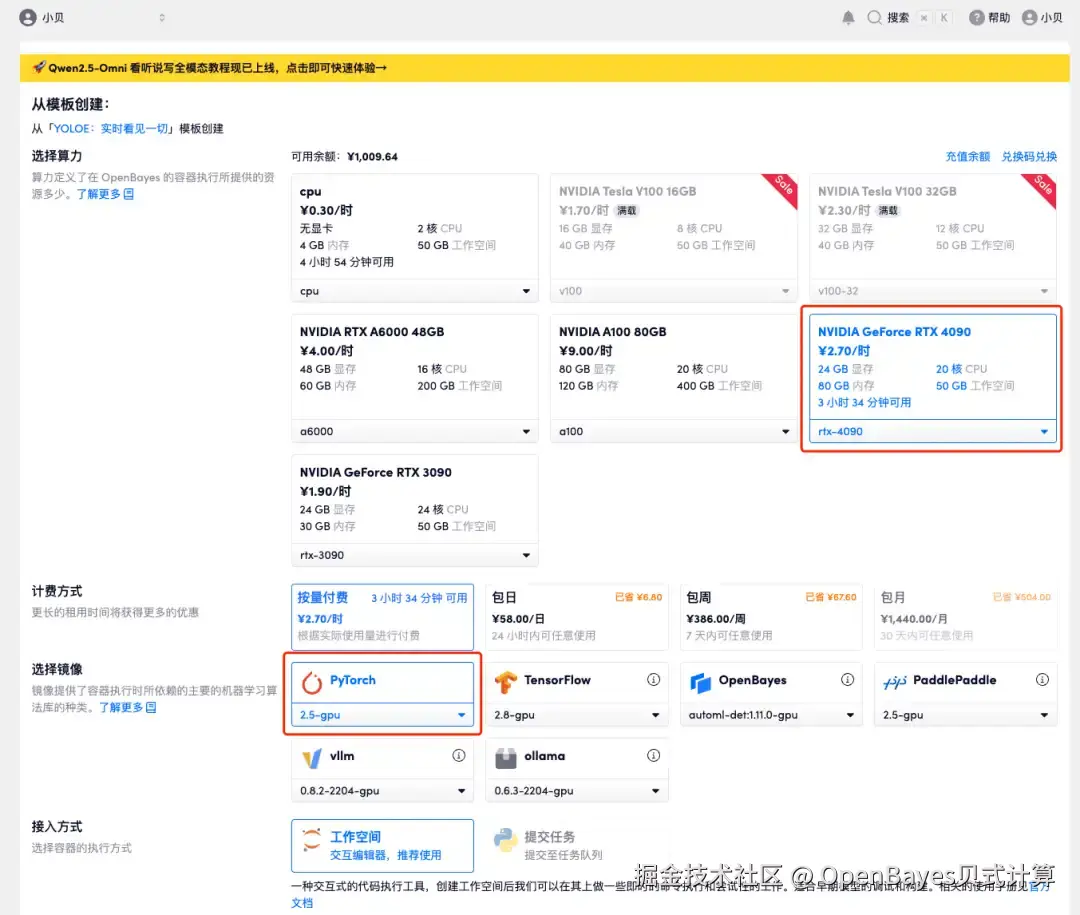Click the OpenBayes logo icon
The height and width of the screenshot is (915, 1080).
pos(700,682)
